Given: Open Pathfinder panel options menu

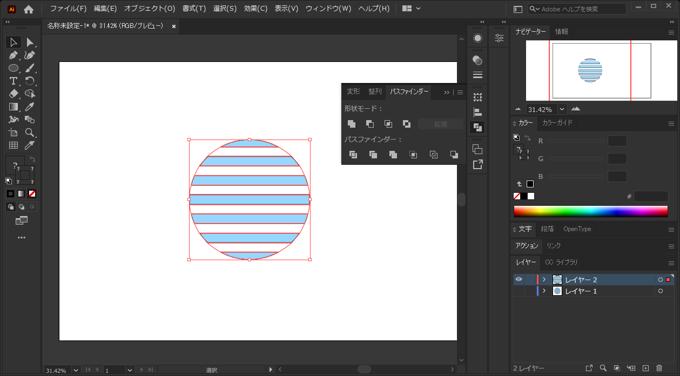Looking at the screenshot, I should pos(460,92).
